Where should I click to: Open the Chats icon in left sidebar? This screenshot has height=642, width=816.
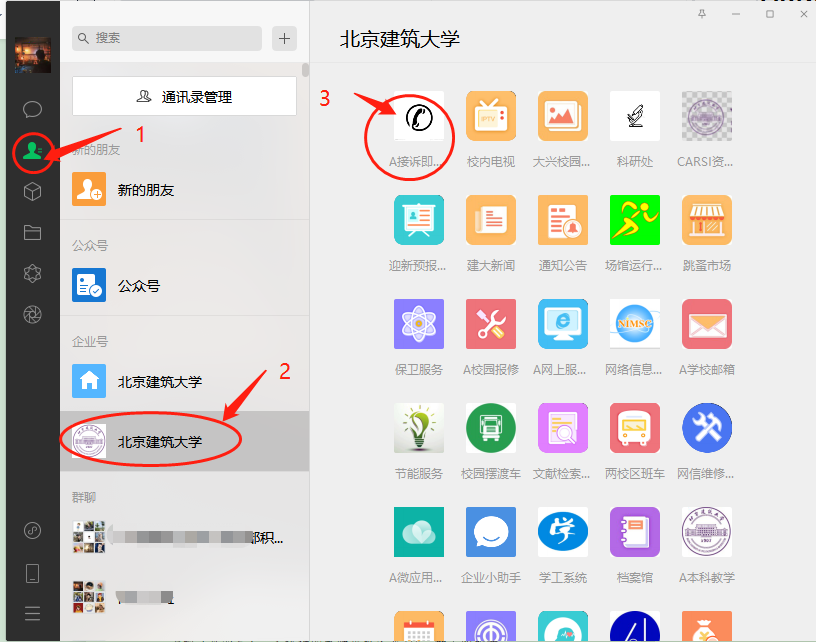click(32, 109)
